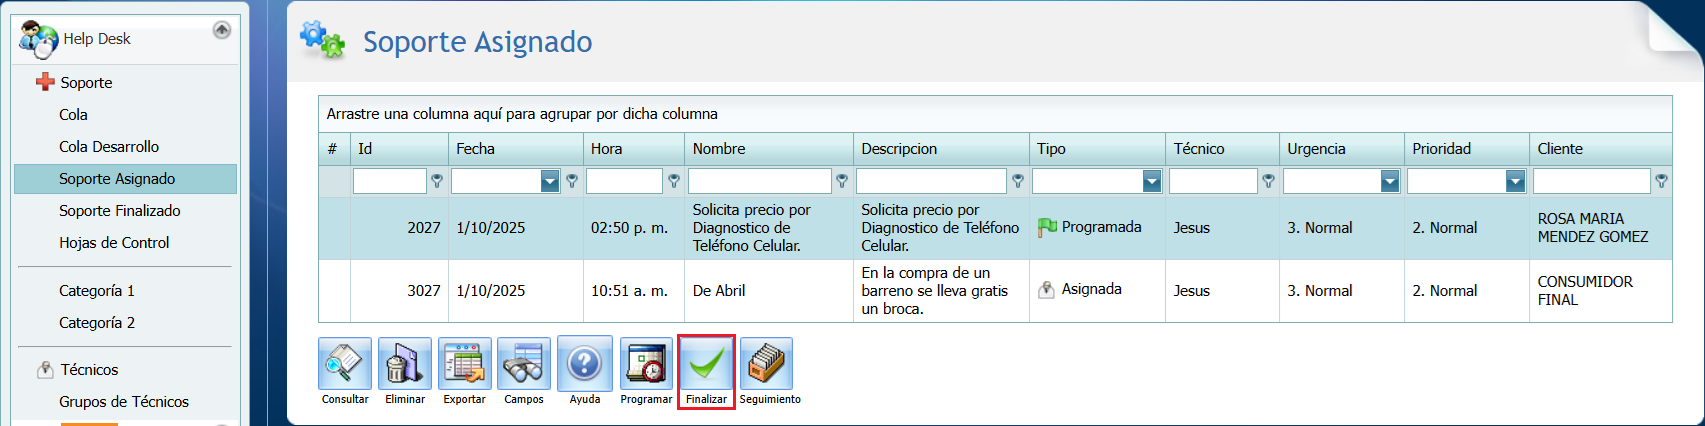The width and height of the screenshot is (1705, 426).
Task: Click the Cliente column filter icon
Action: pos(1661,181)
